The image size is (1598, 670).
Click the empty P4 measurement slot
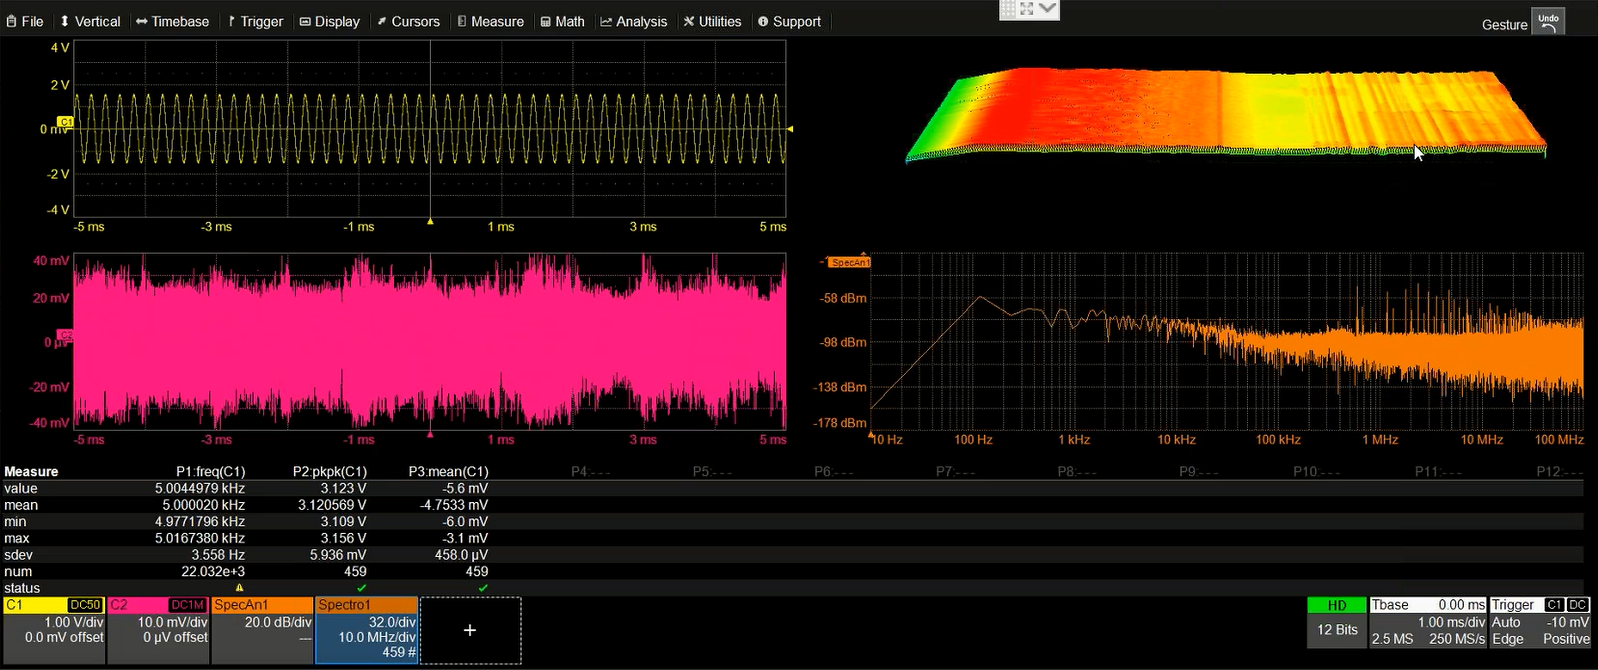[x=590, y=471]
